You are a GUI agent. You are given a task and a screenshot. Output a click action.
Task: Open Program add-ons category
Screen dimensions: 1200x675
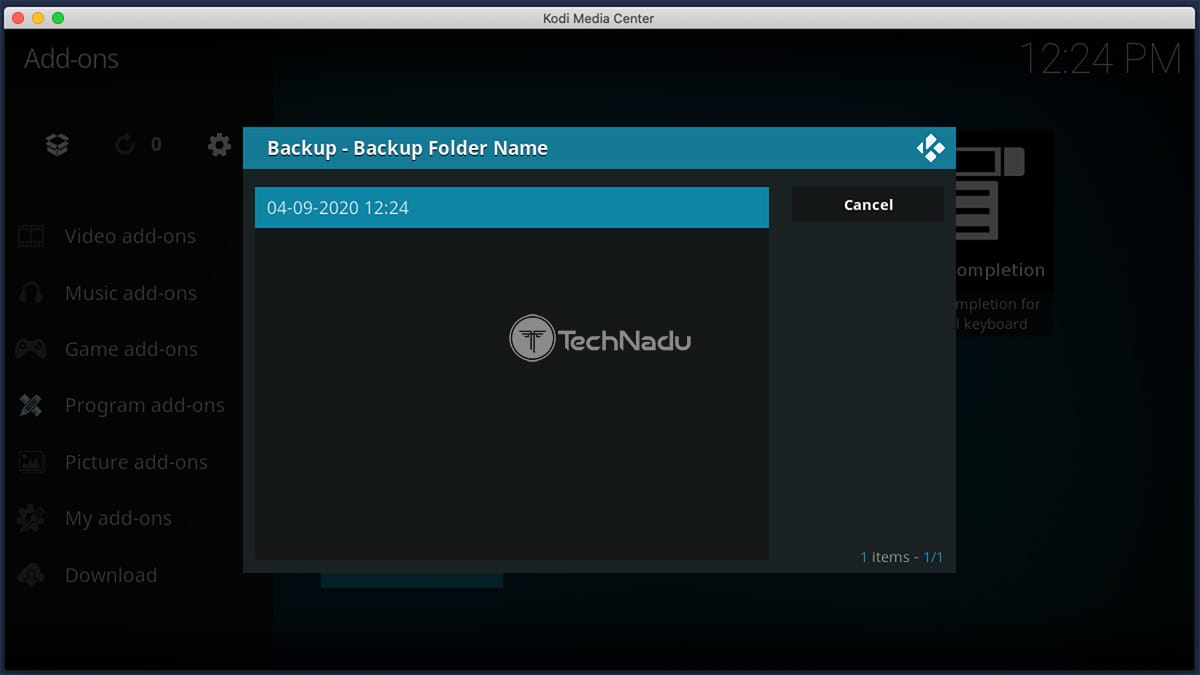point(145,406)
